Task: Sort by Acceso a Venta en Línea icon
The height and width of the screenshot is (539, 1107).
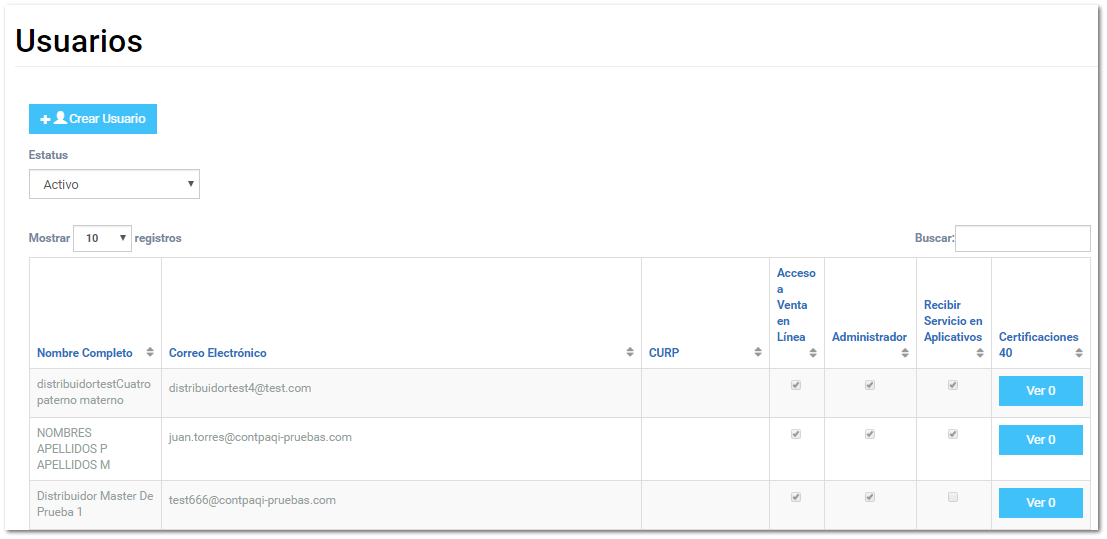Action: point(813,352)
